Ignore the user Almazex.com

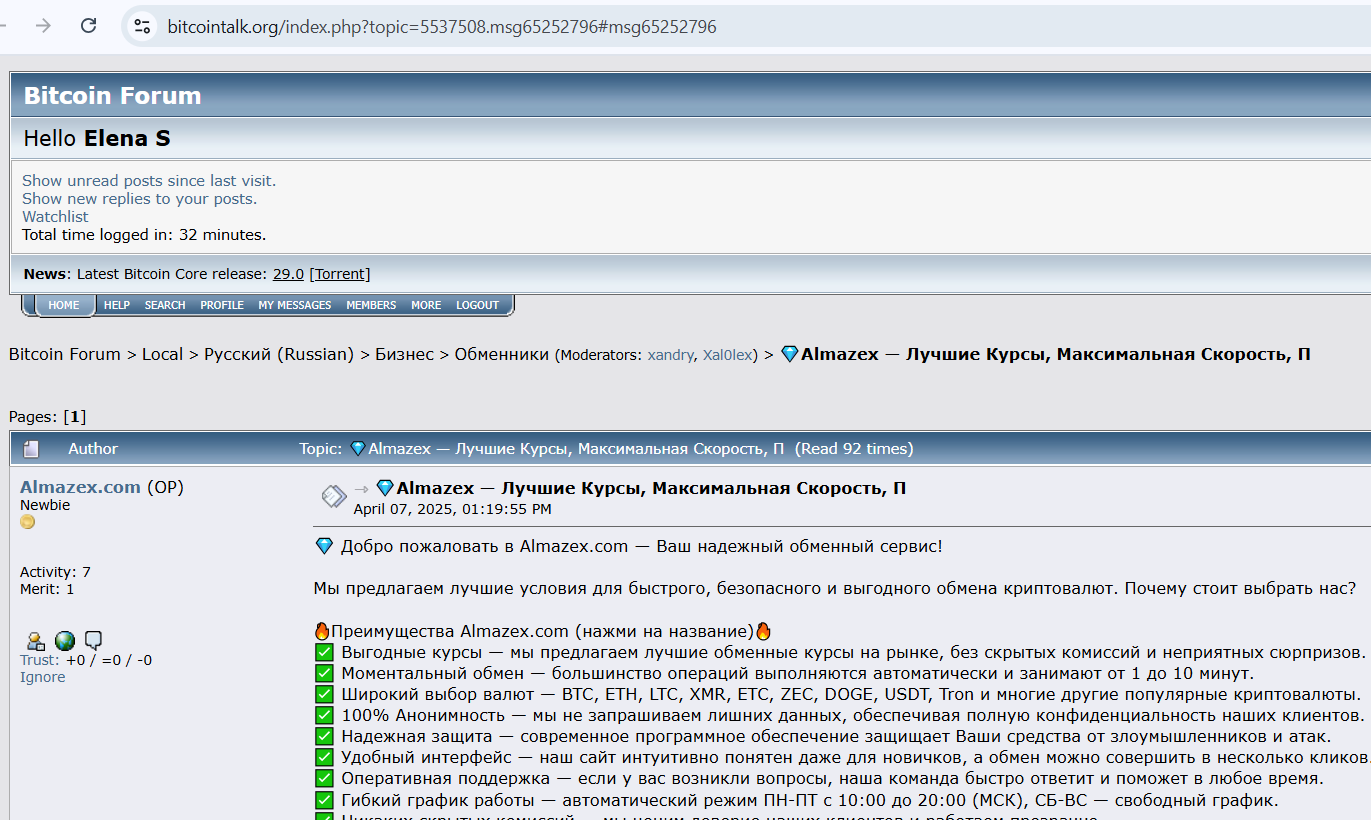43,677
